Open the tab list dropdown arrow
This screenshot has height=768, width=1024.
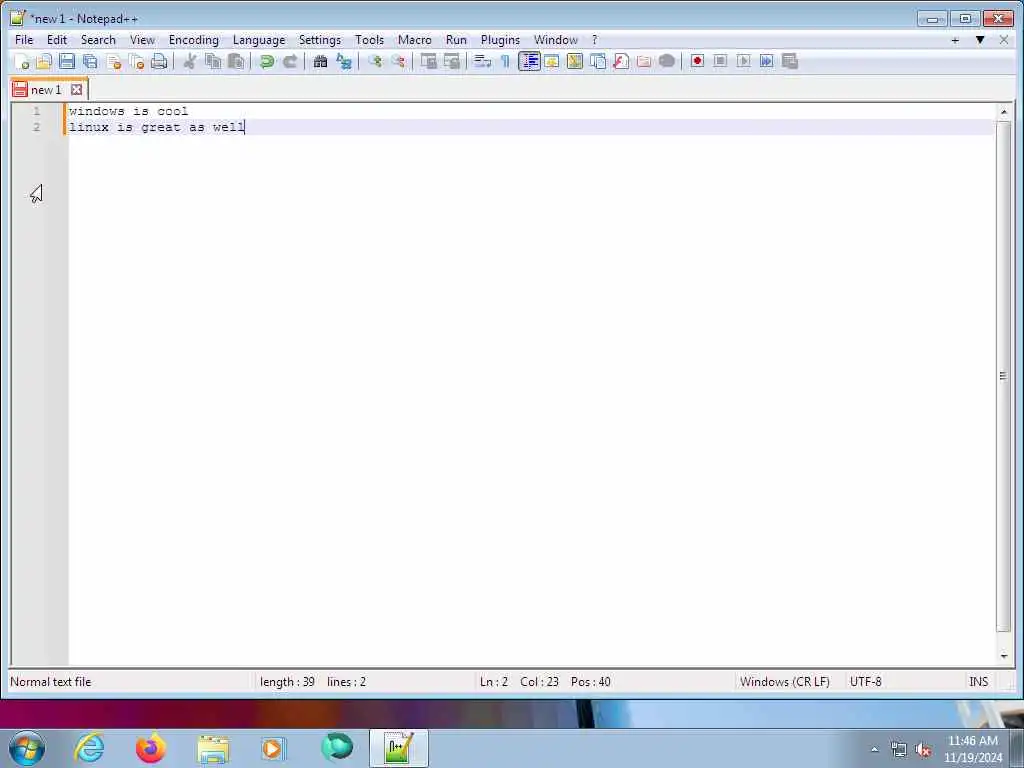coord(980,40)
